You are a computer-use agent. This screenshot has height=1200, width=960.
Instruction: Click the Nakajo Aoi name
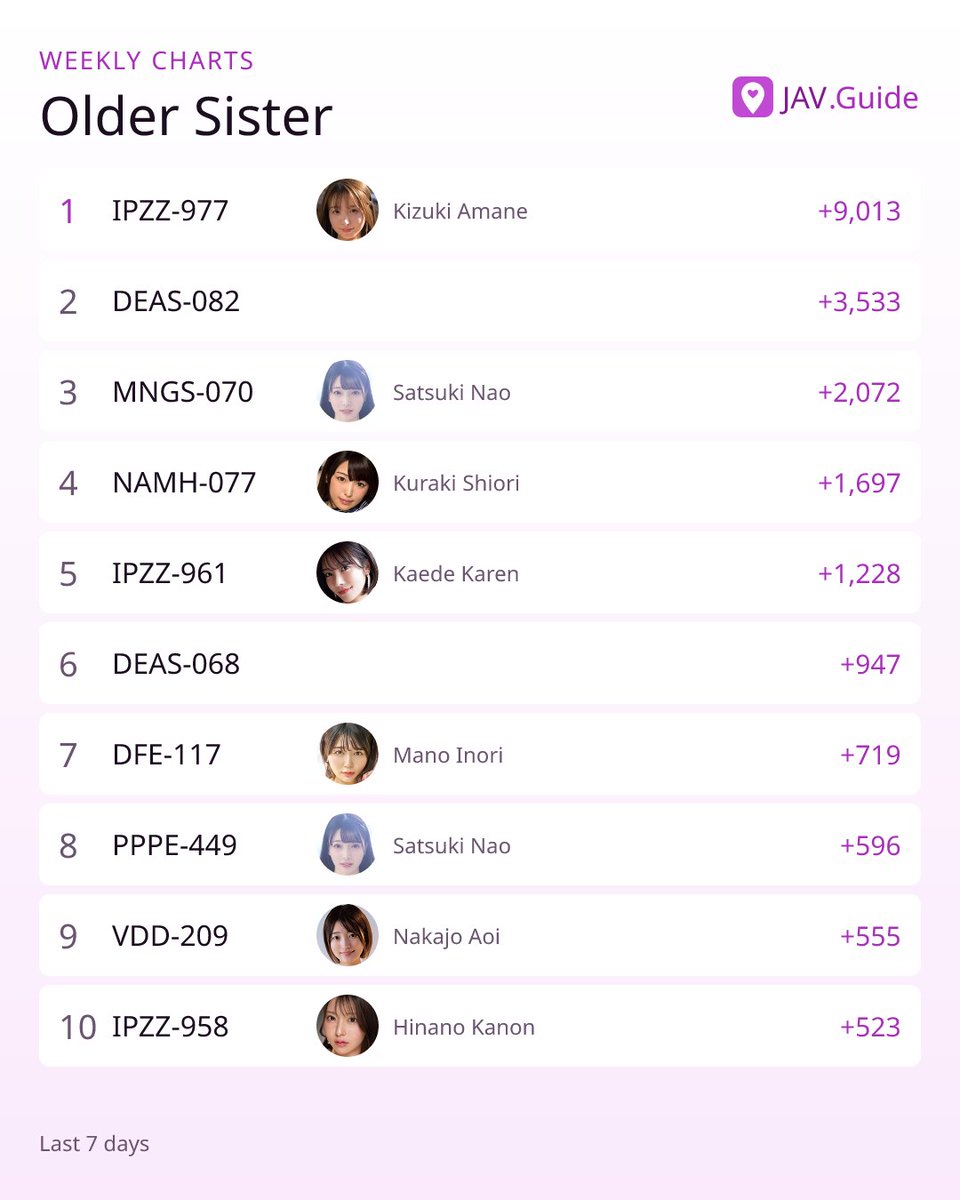pos(447,937)
